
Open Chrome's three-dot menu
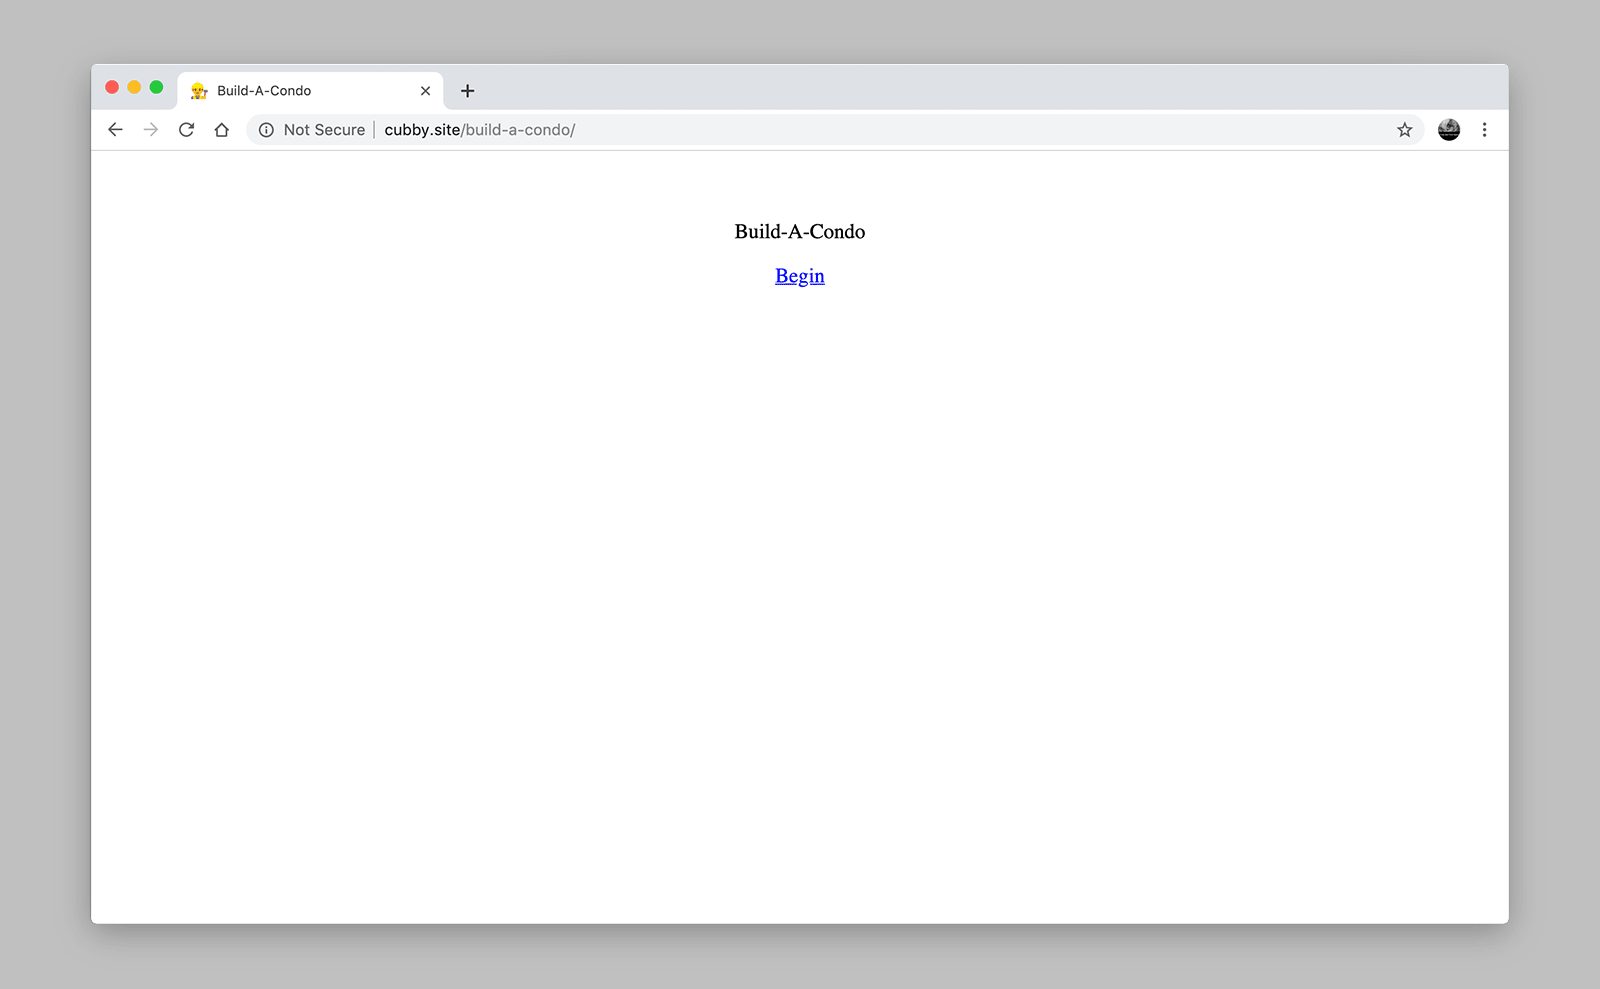[x=1484, y=130]
